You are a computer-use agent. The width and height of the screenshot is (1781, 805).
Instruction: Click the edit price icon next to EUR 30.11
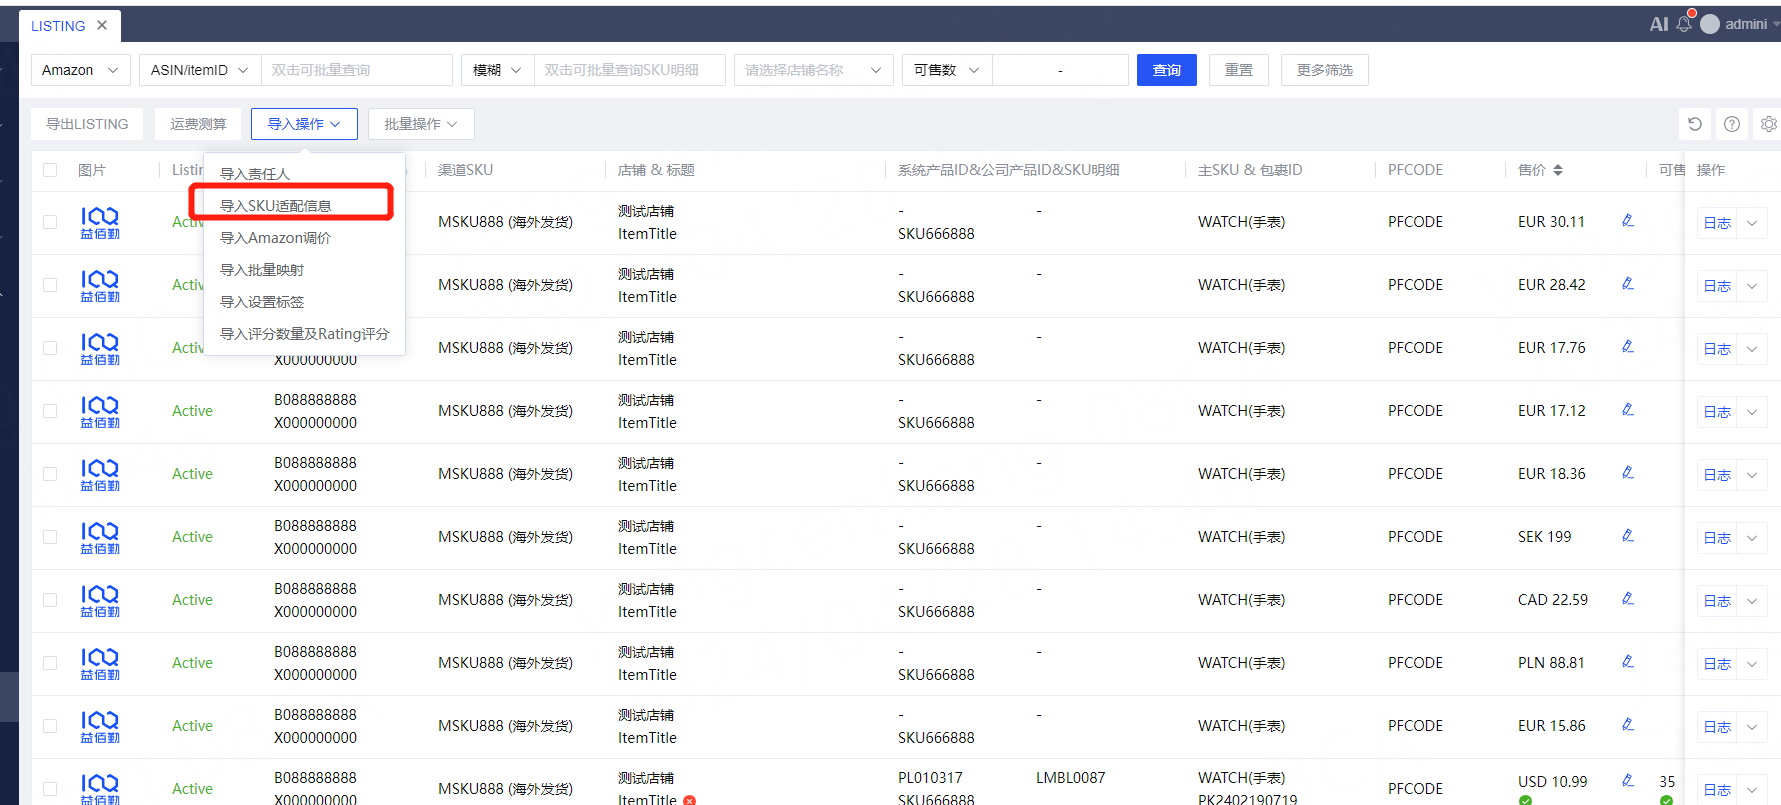1628,221
